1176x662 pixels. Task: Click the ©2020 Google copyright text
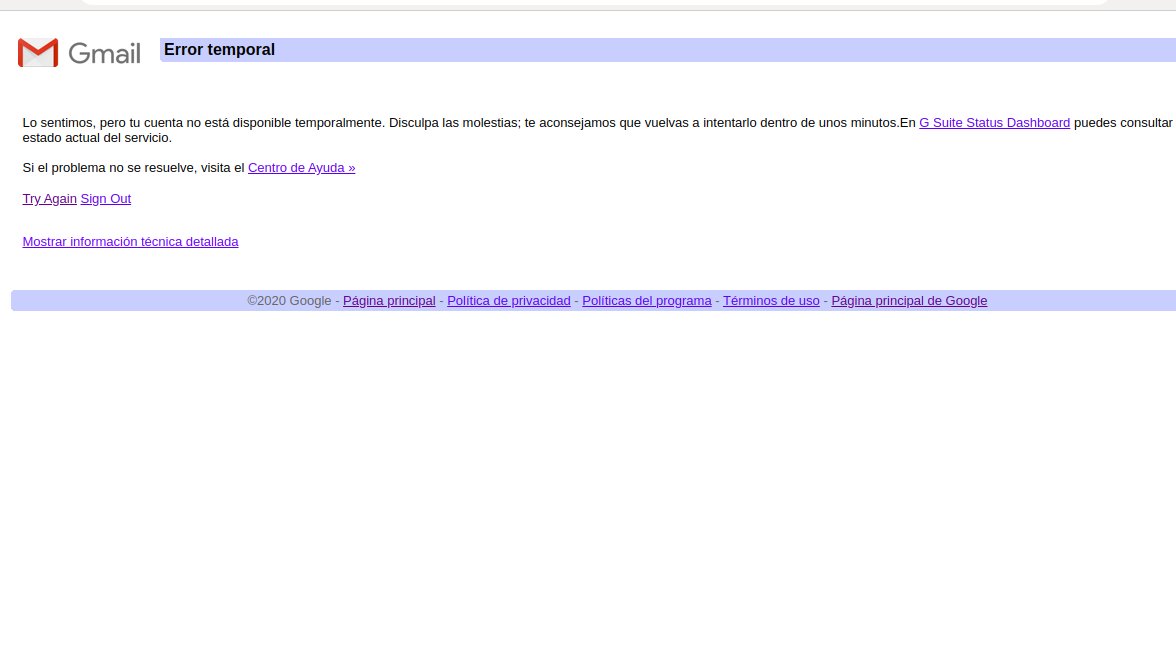point(290,301)
